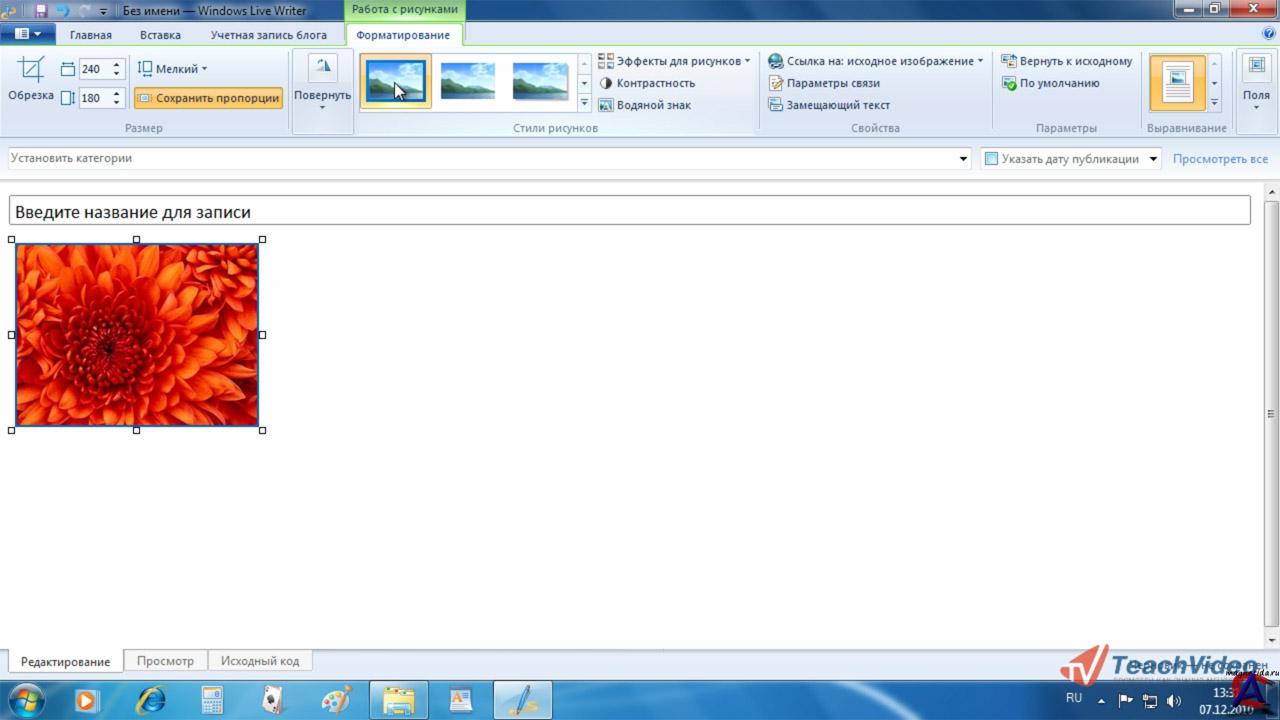
Task: Set as default (По умолчанию)
Action: tap(1051, 83)
